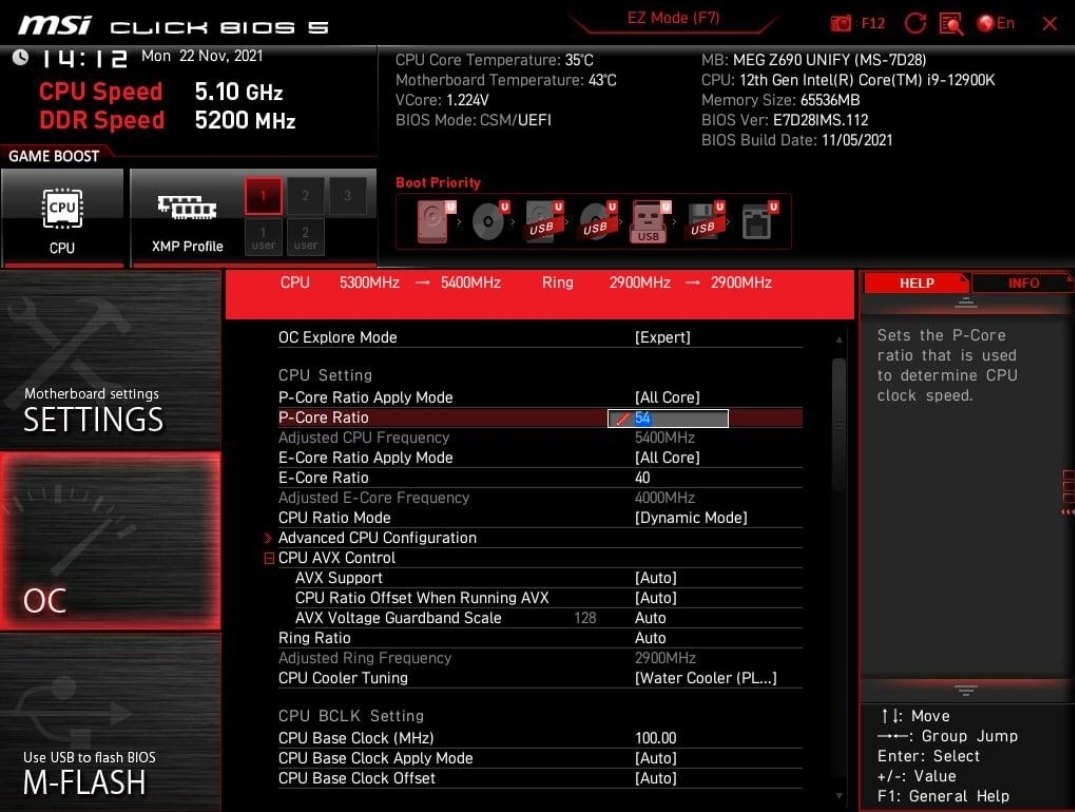Click the Boot Priority heading
The width and height of the screenshot is (1075, 812).
[438, 183]
